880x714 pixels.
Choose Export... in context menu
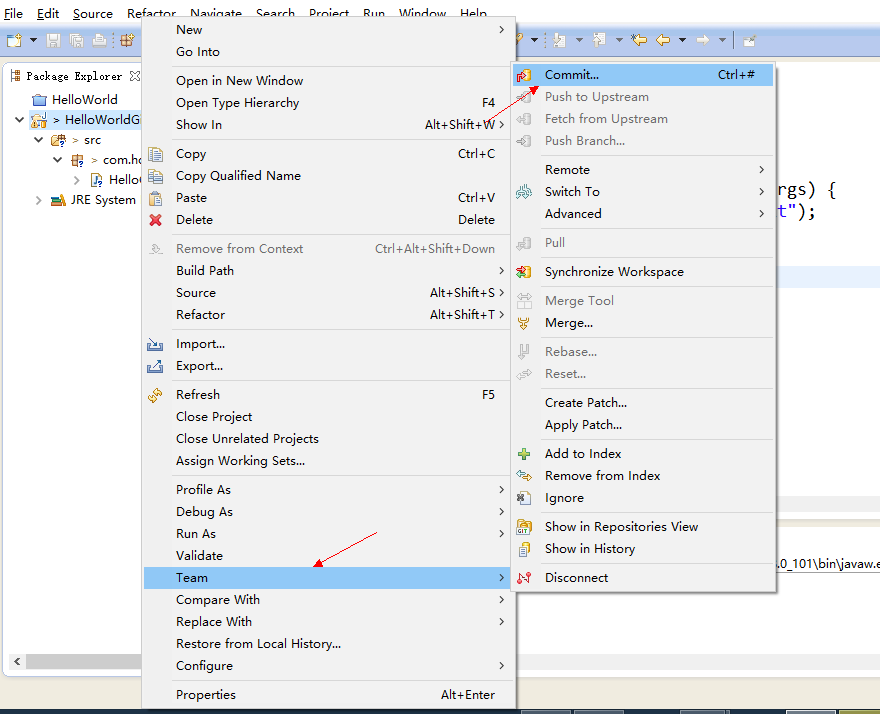pyautogui.click(x=328, y=365)
